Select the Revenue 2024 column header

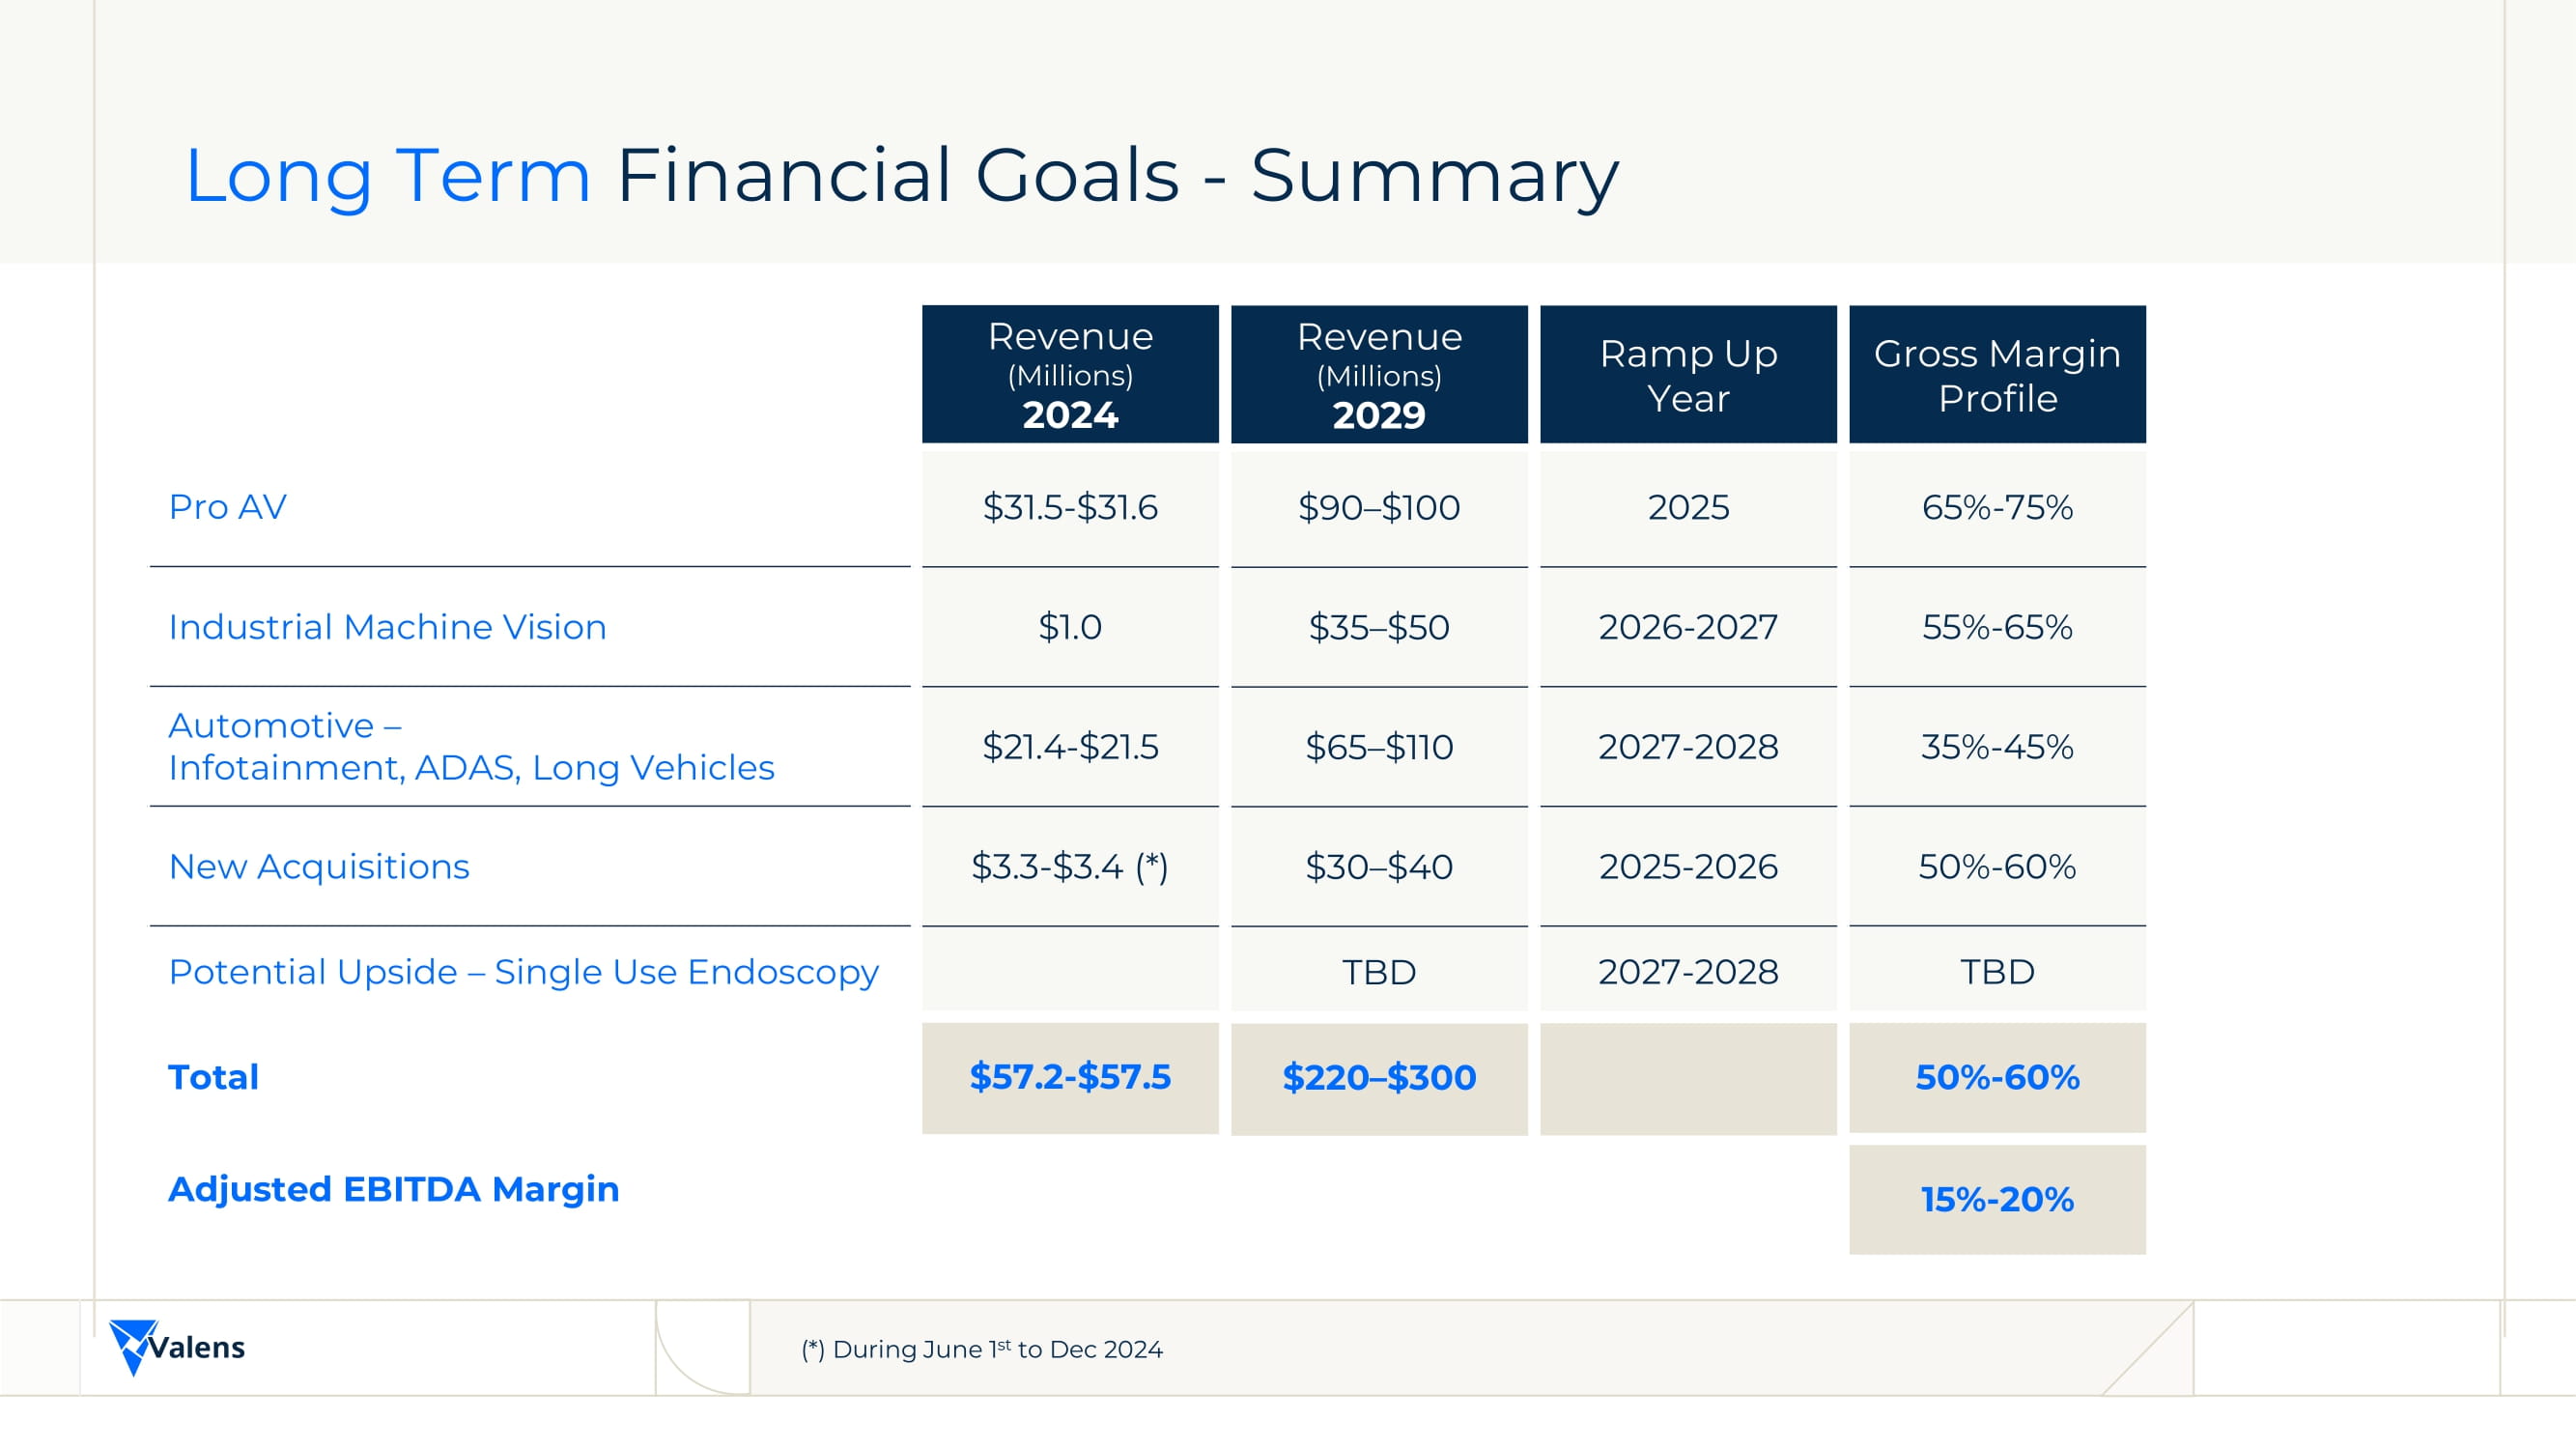pos(1070,374)
